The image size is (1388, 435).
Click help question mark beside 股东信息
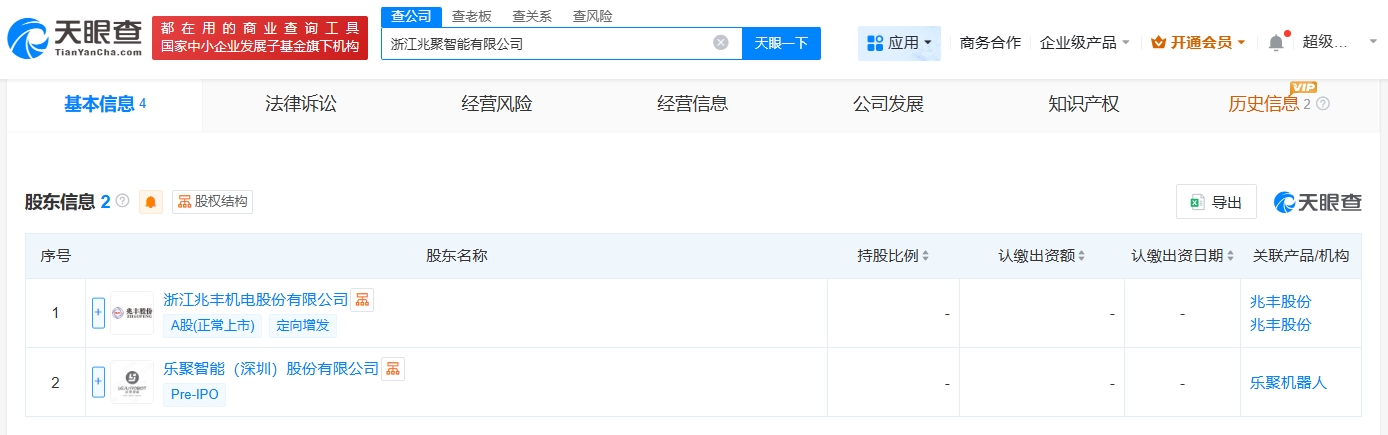[x=123, y=201]
